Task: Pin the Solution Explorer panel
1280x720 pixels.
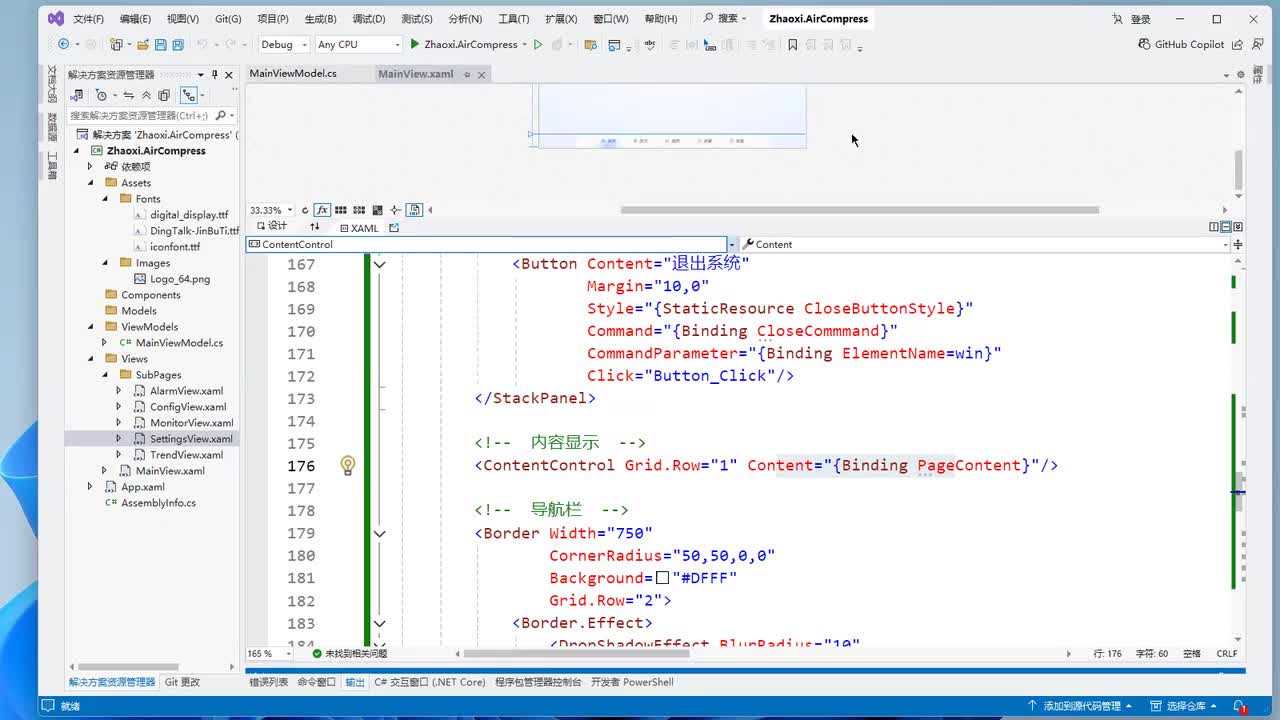Action: pos(214,75)
